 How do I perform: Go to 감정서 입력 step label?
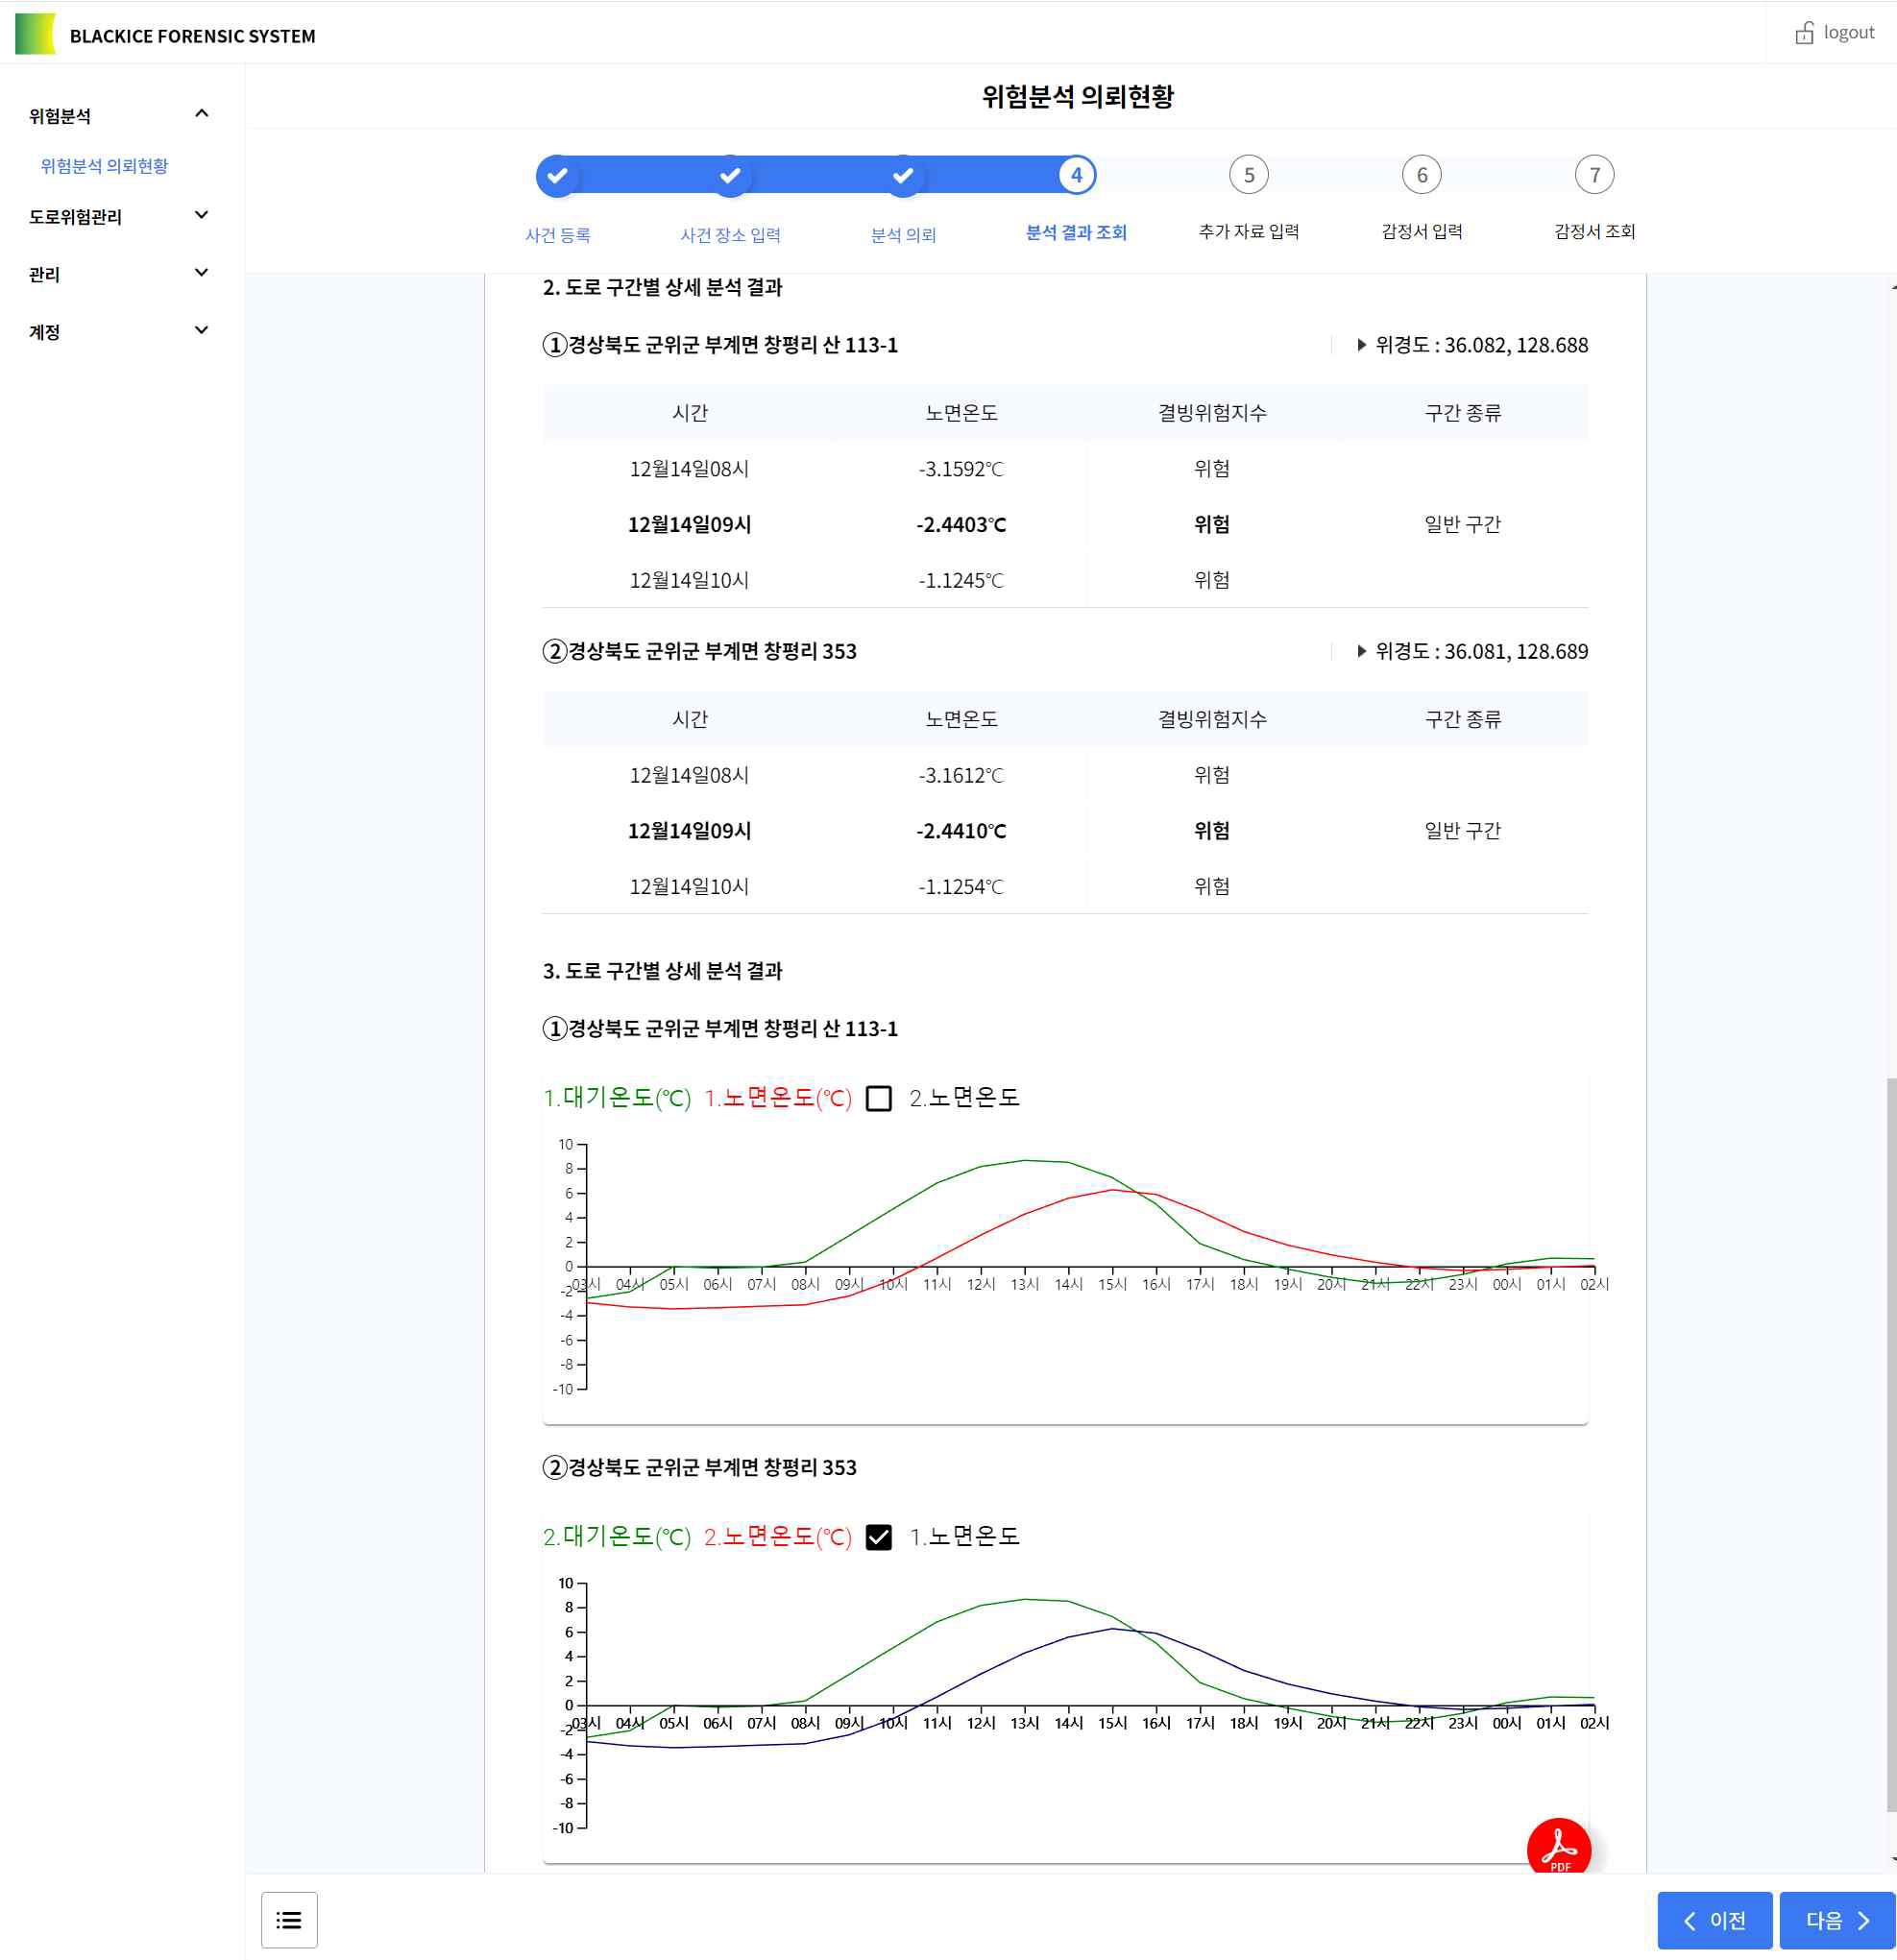coord(1422,231)
